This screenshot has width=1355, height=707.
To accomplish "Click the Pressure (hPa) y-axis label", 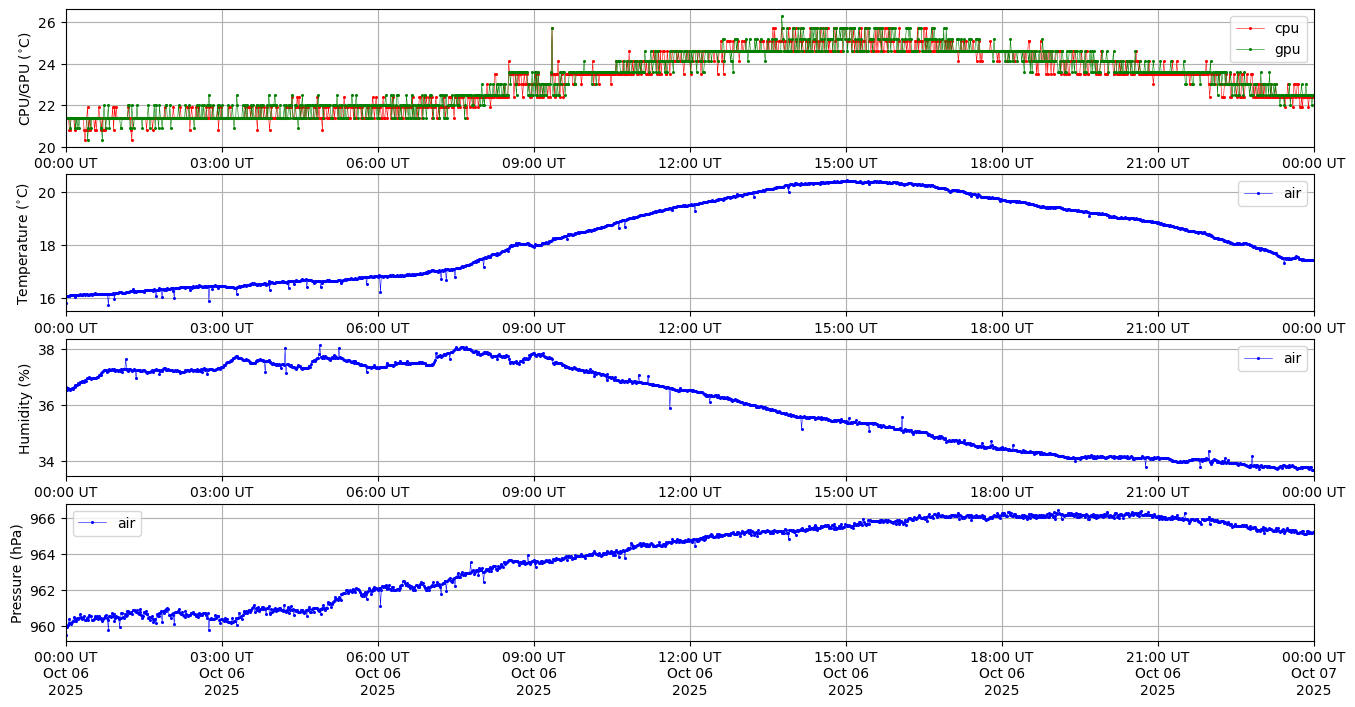I will pos(17,573).
